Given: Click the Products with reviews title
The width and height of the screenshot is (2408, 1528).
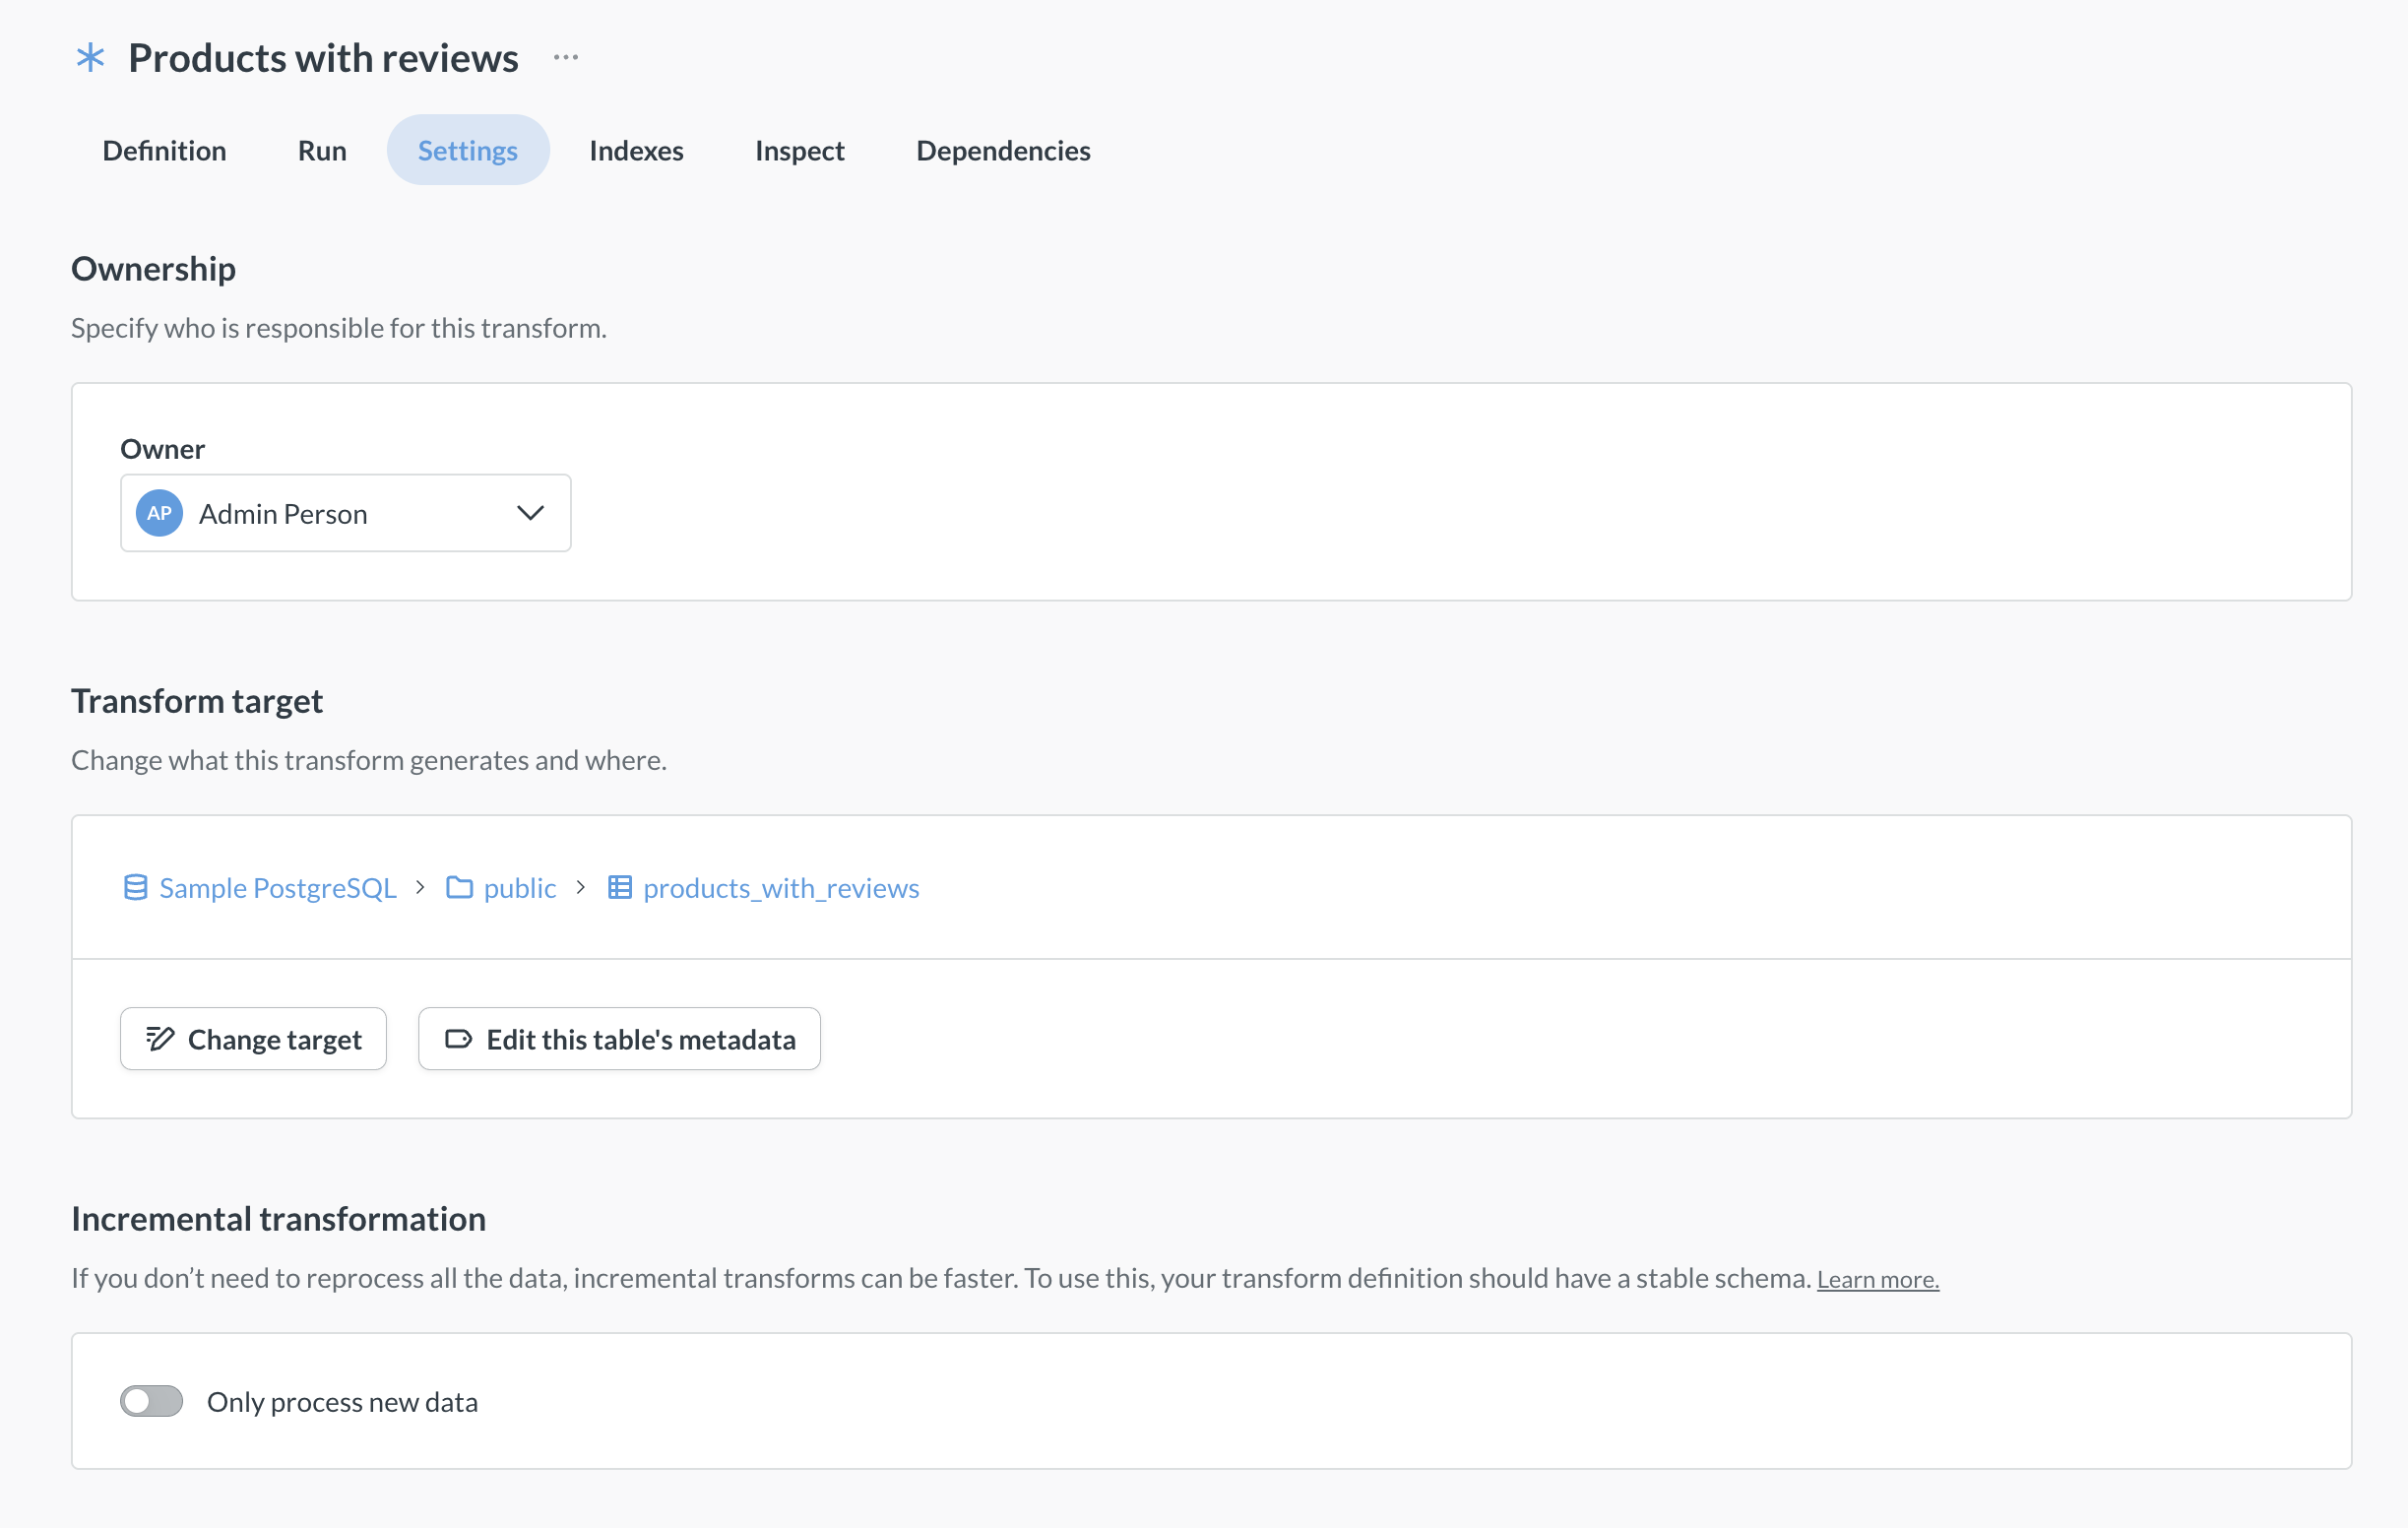Looking at the screenshot, I should pos(323,58).
